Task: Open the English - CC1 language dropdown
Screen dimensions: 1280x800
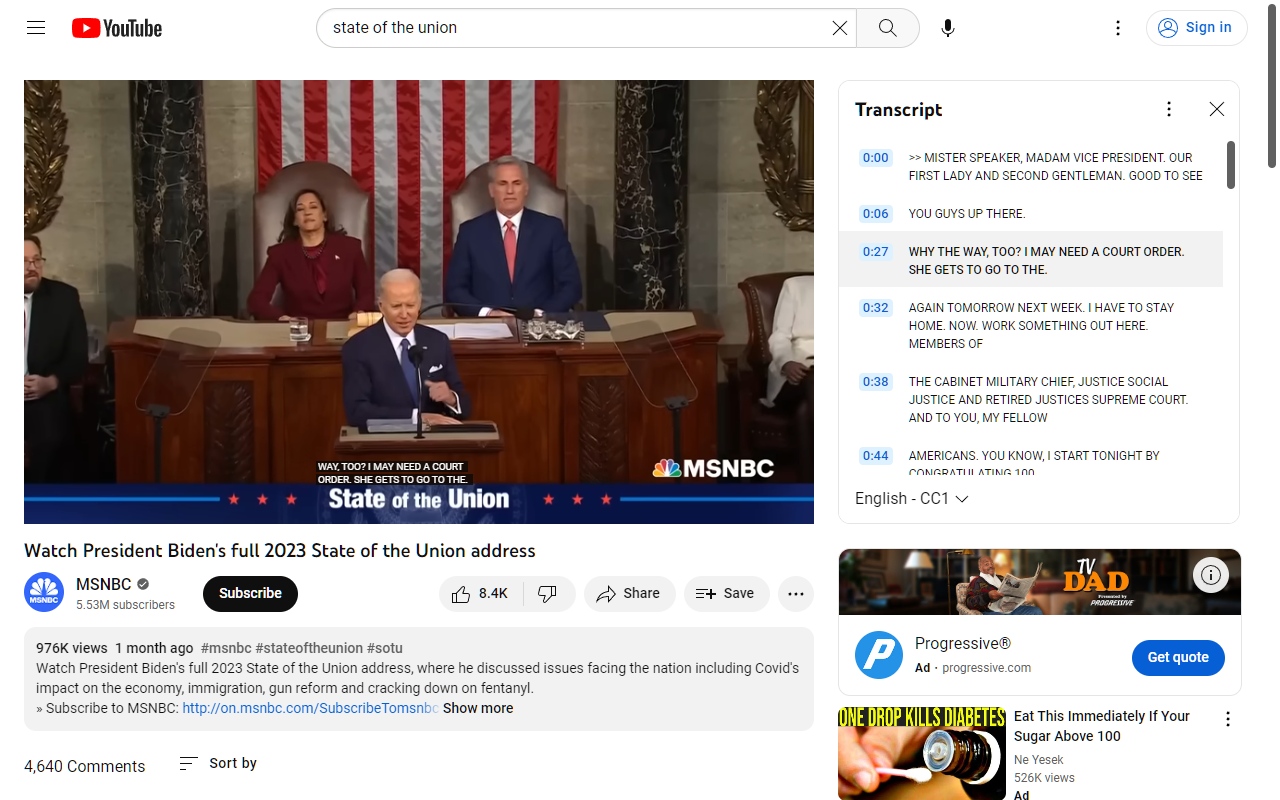Action: [912, 498]
